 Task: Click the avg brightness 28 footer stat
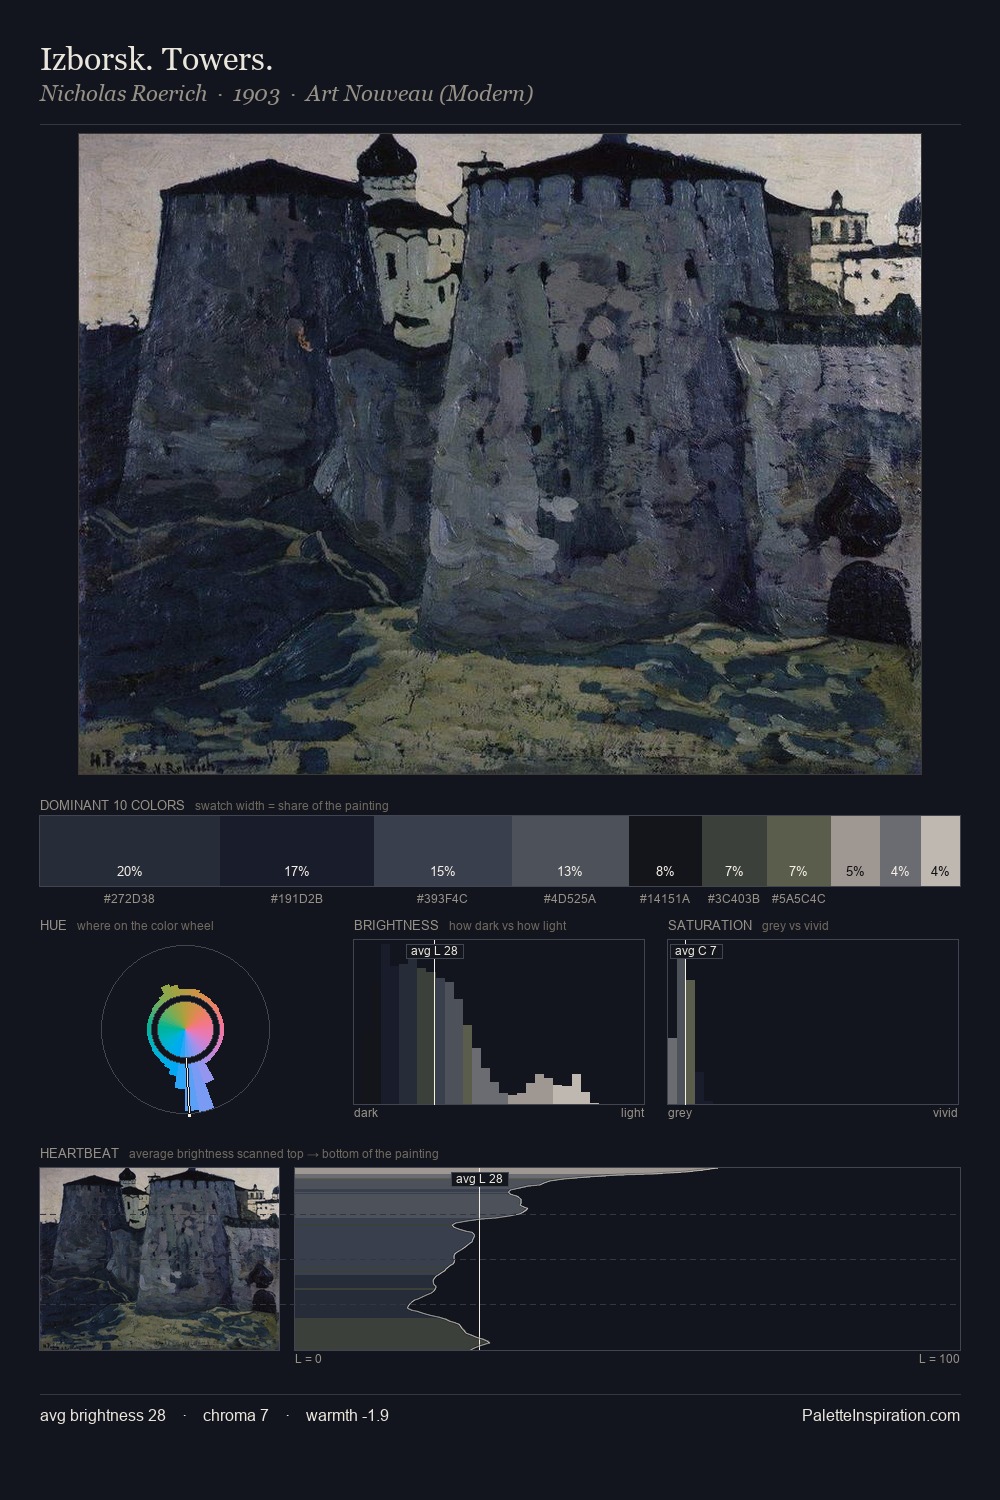click(103, 1415)
